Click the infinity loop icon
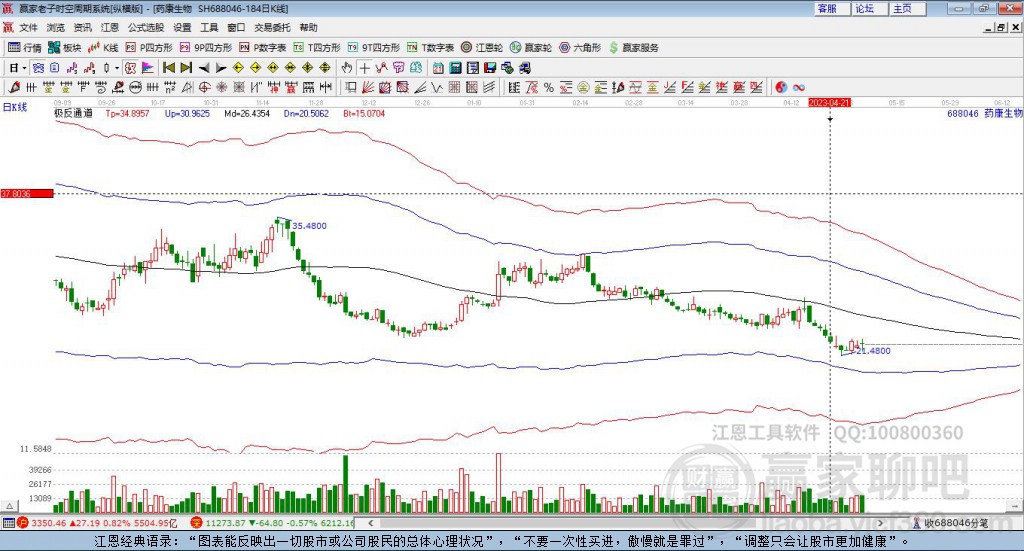The width and height of the screenshot is (1024, 551). [798, 87]
